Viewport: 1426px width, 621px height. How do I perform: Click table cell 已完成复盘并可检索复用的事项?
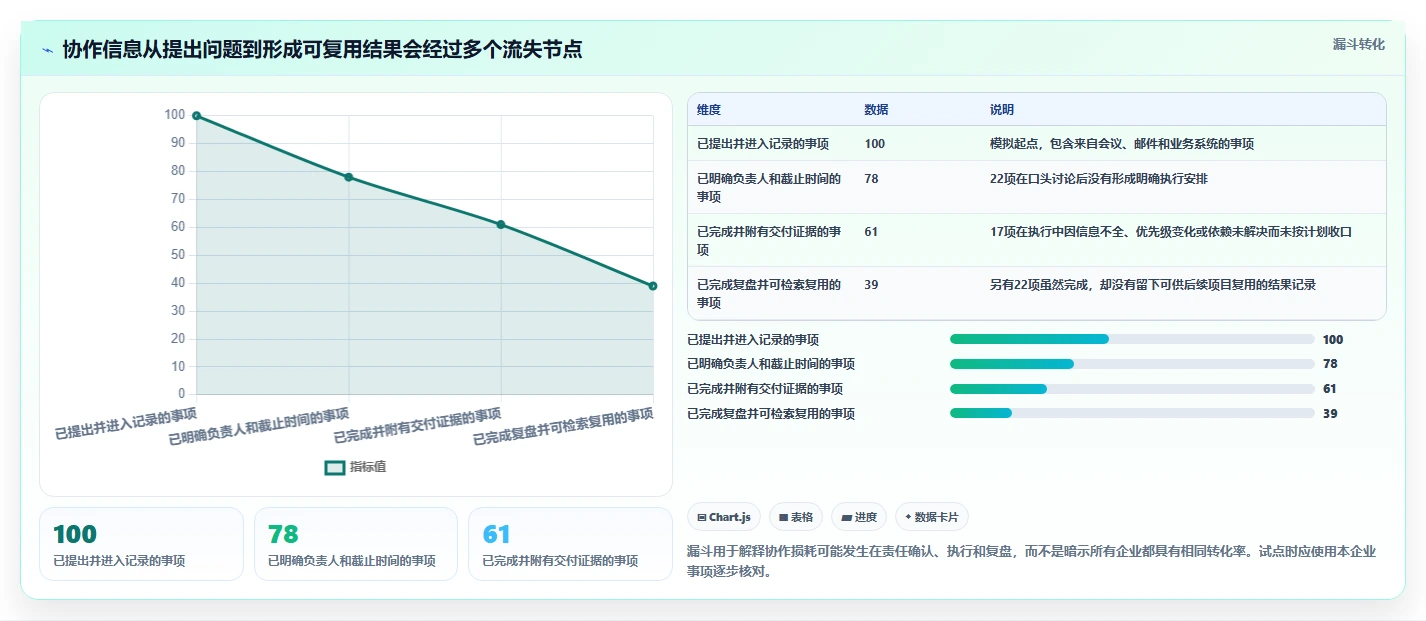pyautogui.click(x=770, y=293)
